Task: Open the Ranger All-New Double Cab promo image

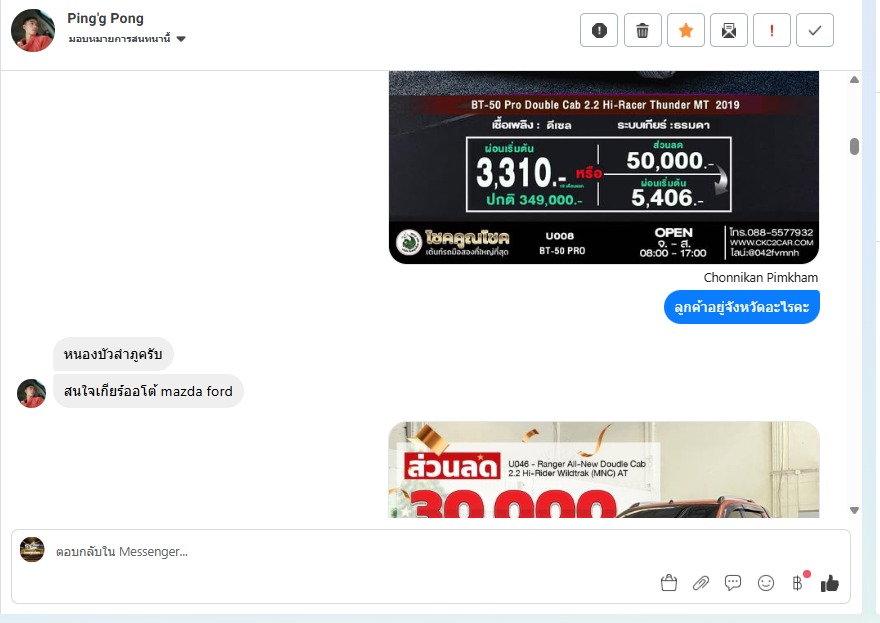Action: 604,470
